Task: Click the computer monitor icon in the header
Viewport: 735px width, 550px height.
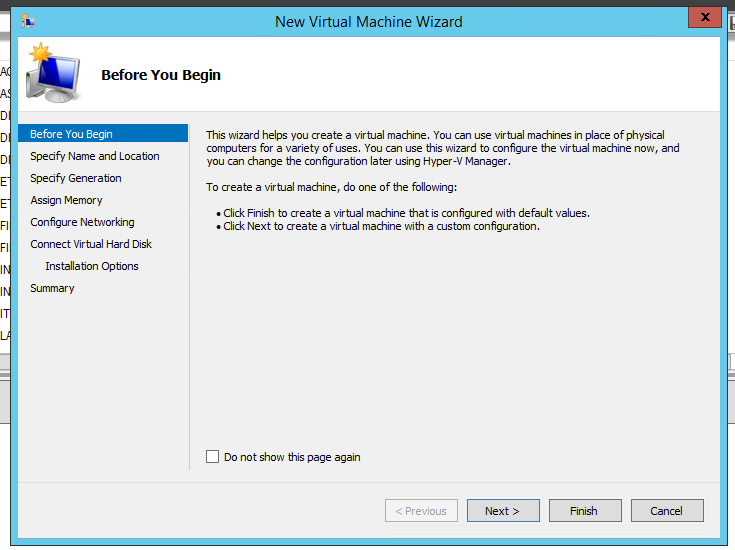Action: pyautogui.click(x=54, y=73)
